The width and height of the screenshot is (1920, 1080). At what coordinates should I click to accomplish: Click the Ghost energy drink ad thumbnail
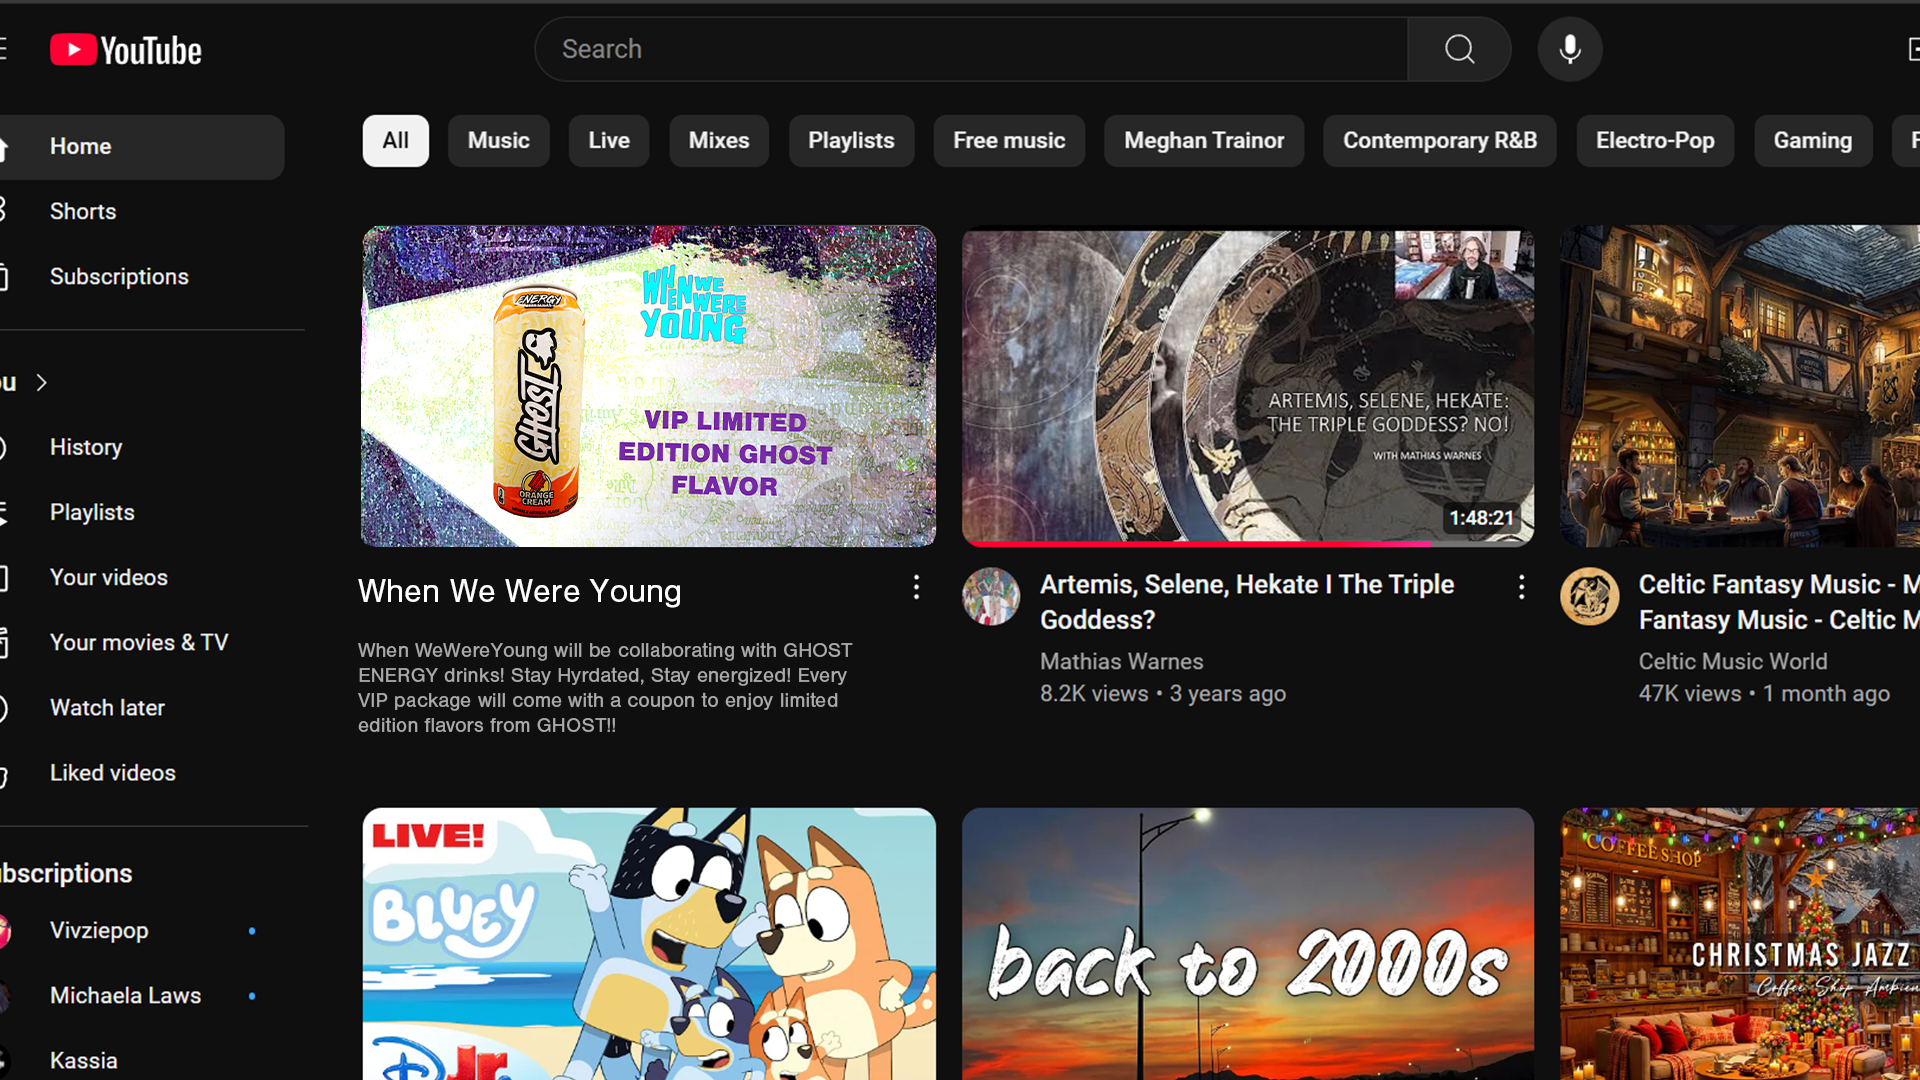click(x=649, y=386)
